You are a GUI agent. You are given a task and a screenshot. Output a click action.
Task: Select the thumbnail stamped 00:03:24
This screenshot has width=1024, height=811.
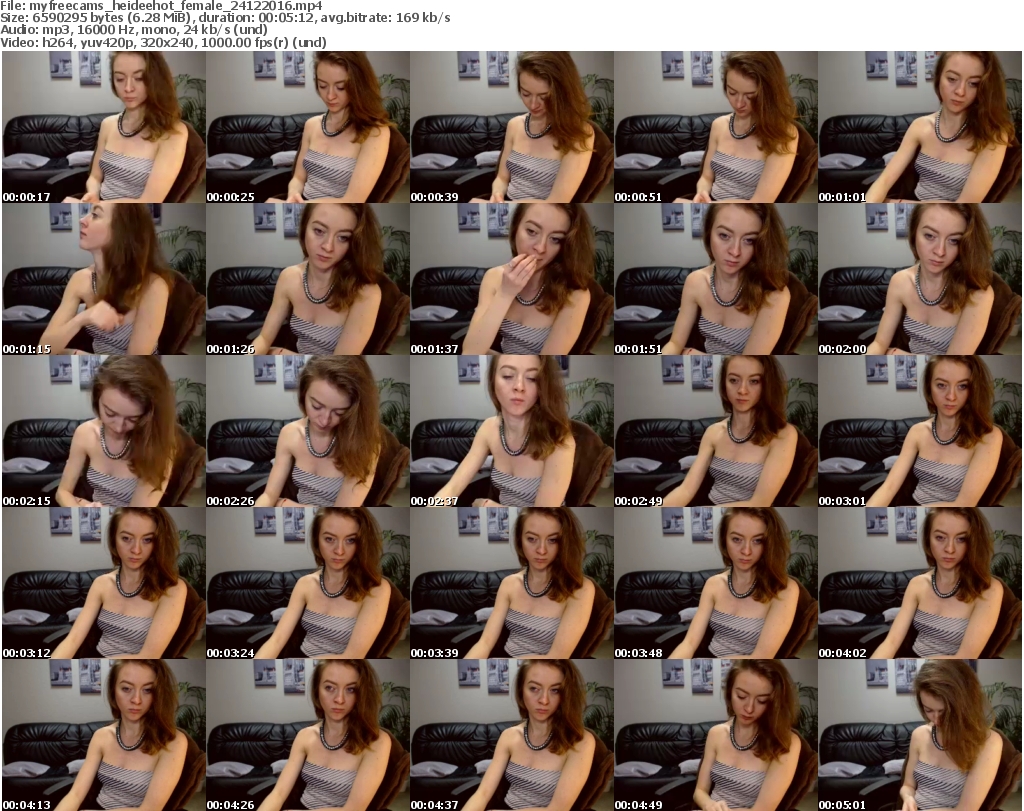coord(308,583)
